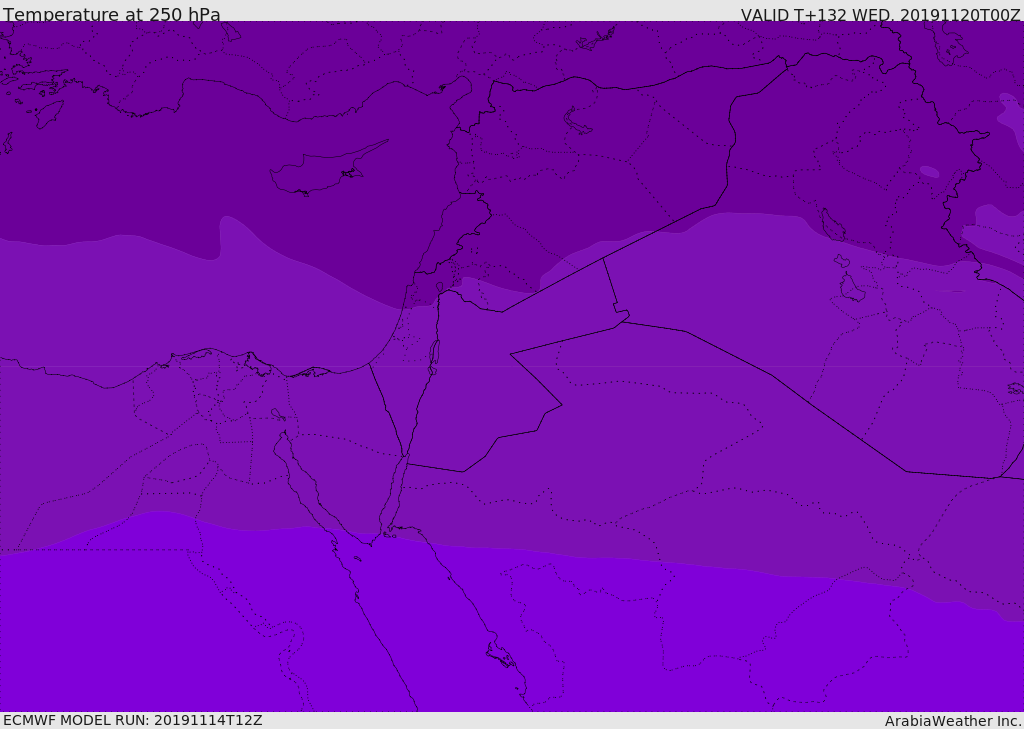1024x729 pixels.
Task: Click the "ArabiaWeather Inc." credit text
Action: (x=952, y=721)
